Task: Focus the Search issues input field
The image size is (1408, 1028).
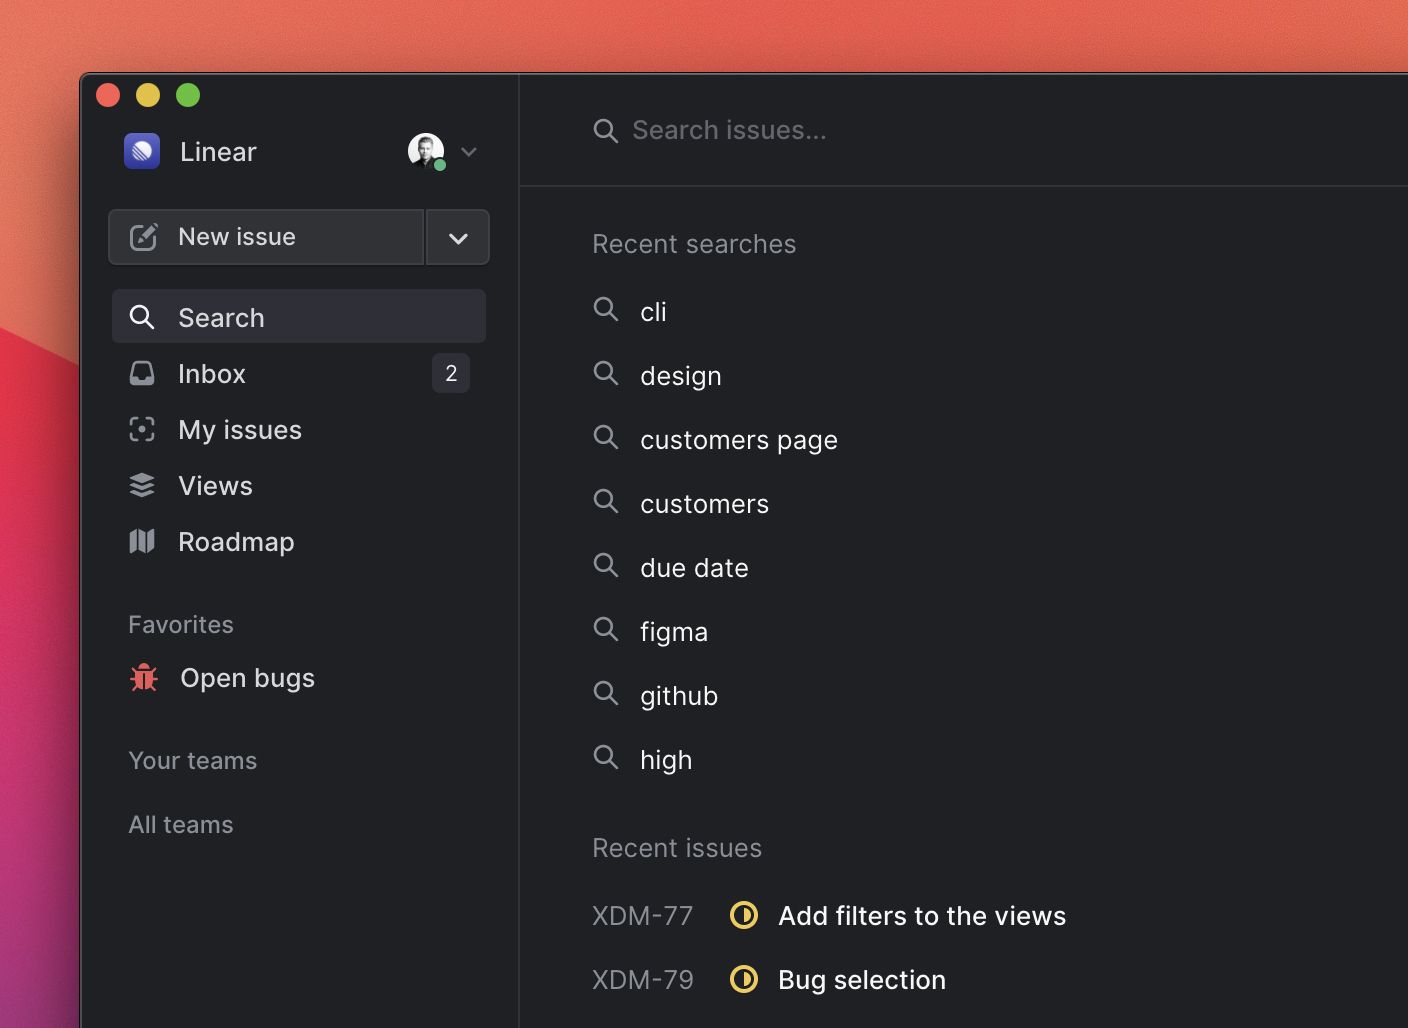Action: click(x=800, y=130)
